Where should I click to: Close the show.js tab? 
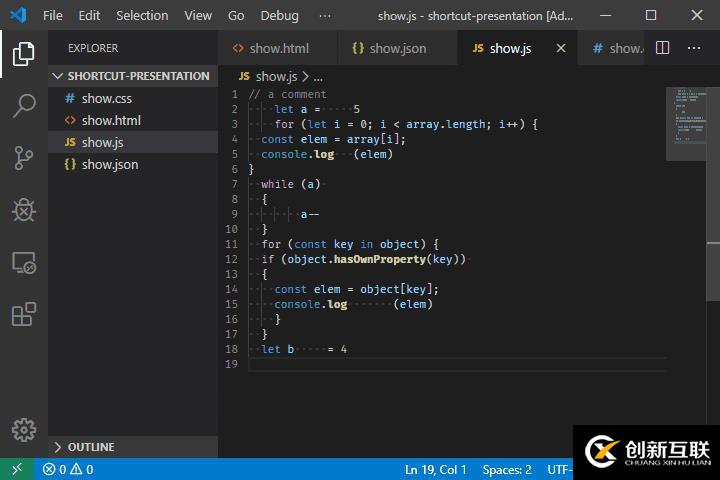pos(561,48)
